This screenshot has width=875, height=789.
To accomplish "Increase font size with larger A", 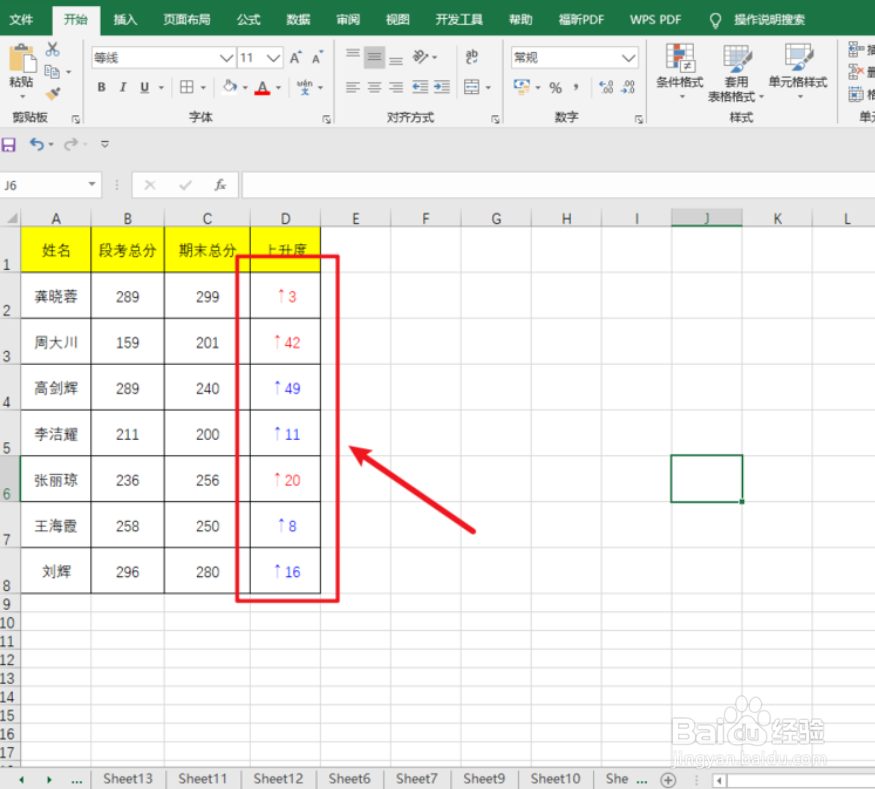I will coord(295,57).
